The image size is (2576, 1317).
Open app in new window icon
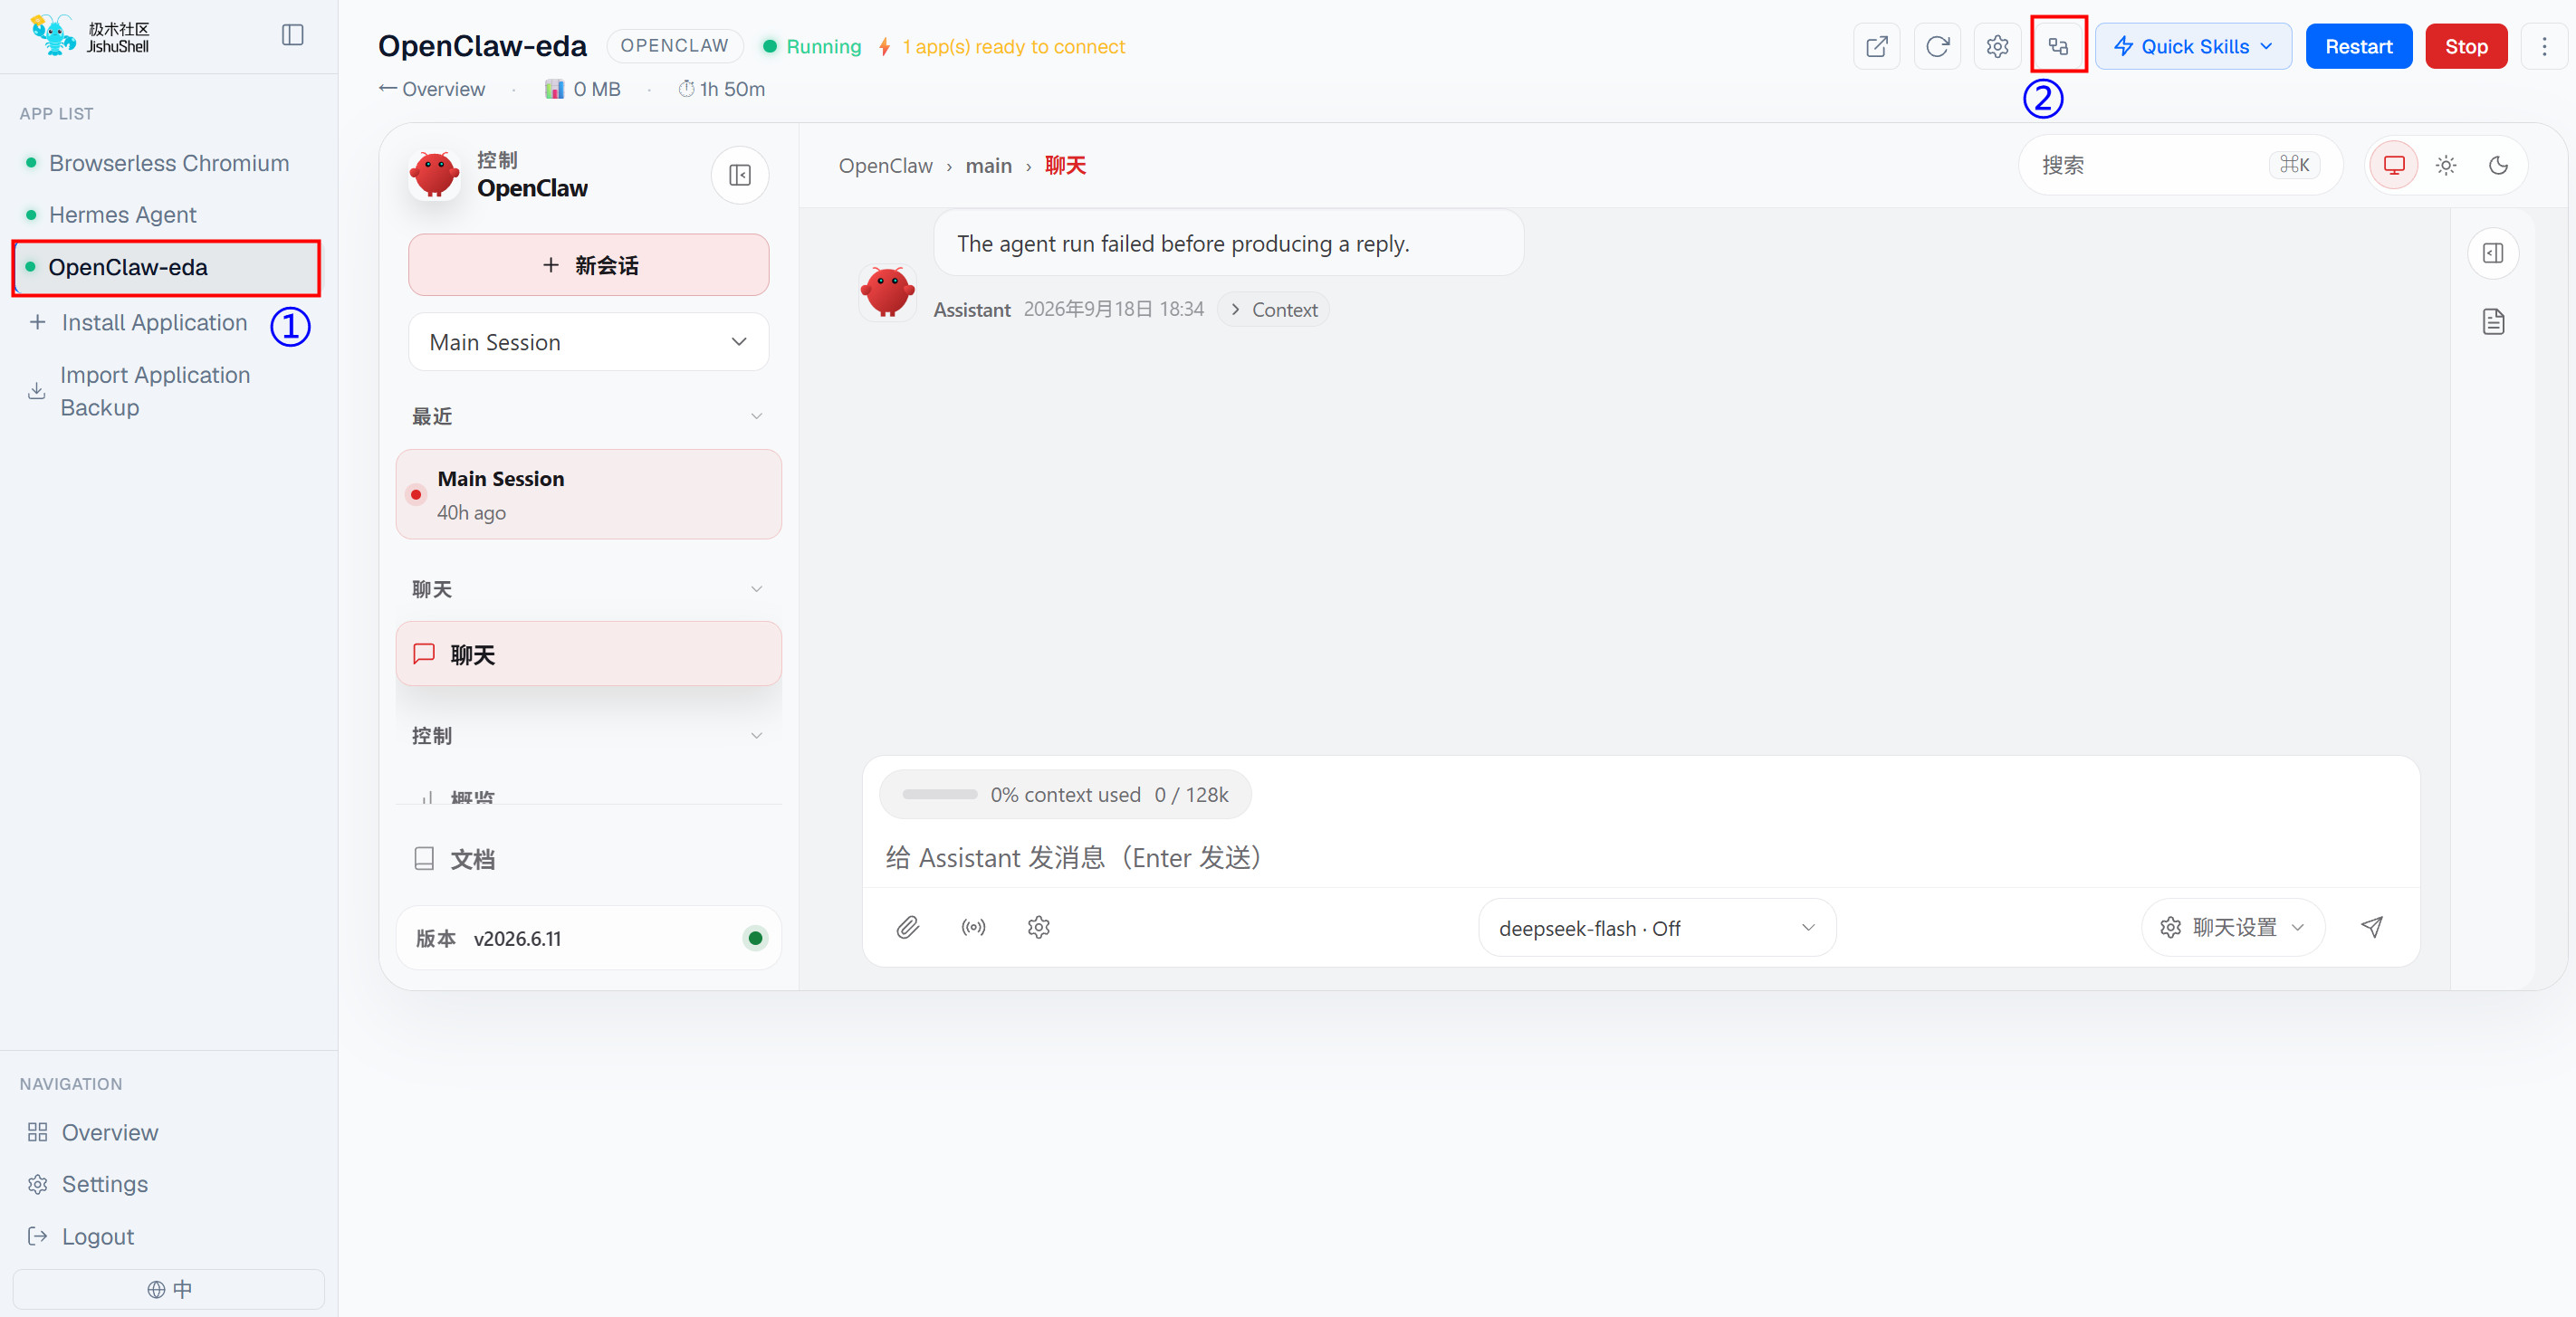pyautogui.click(x=1876, y=46)
